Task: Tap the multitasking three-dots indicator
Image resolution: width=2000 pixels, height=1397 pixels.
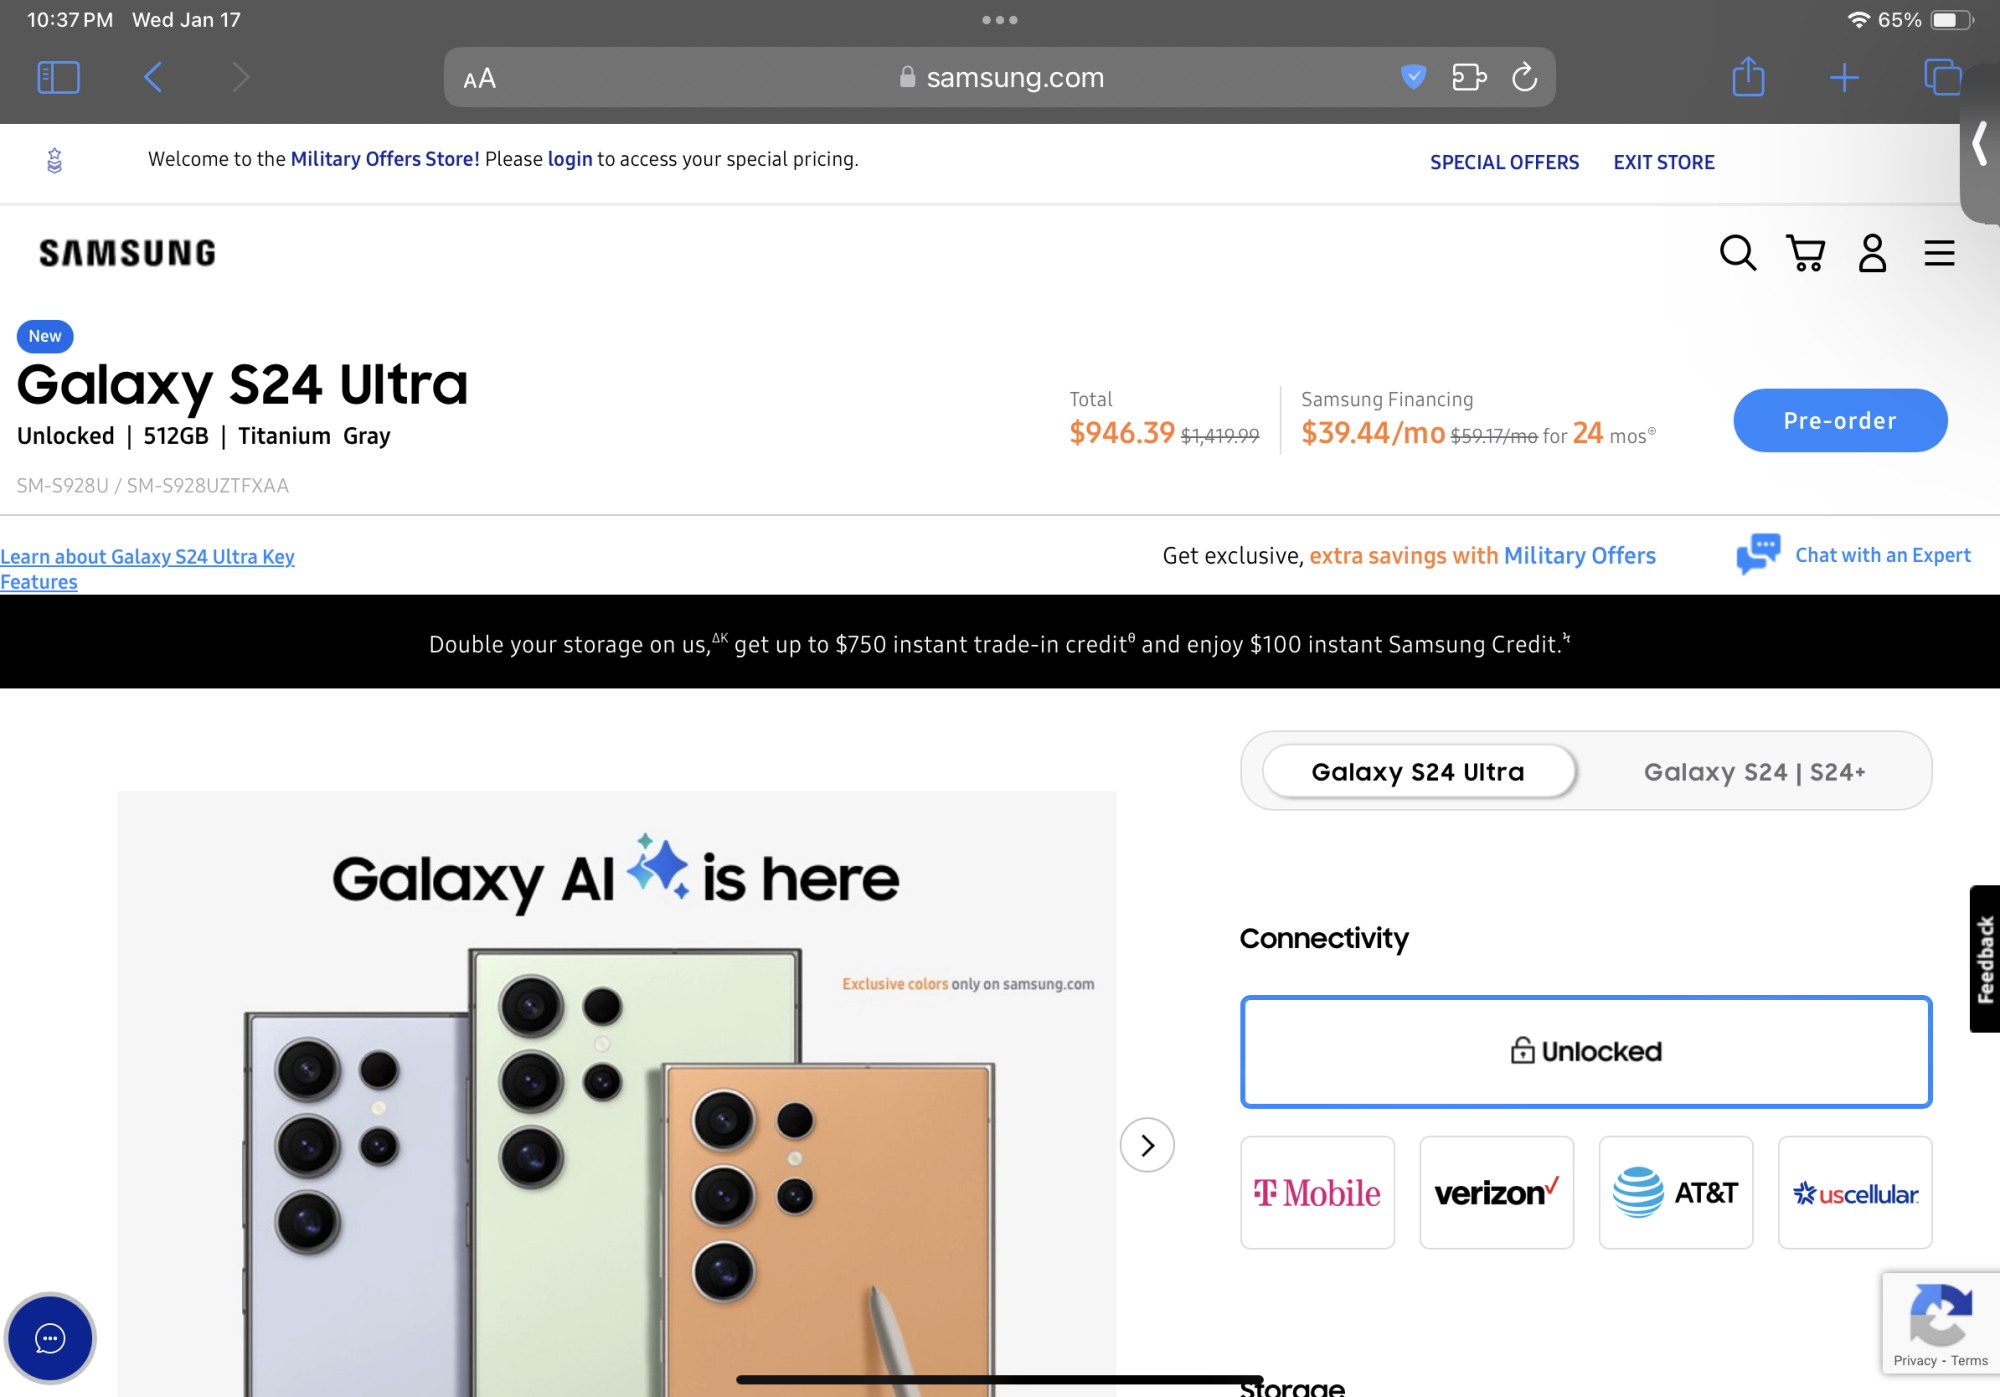Action: (x=999, y=20)
